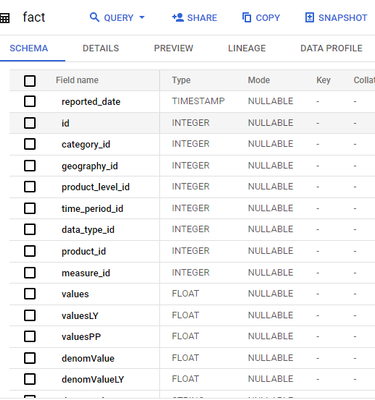The image size is (375, 400).
Task: Click the valuesLY field name
Action: (80, 316)
